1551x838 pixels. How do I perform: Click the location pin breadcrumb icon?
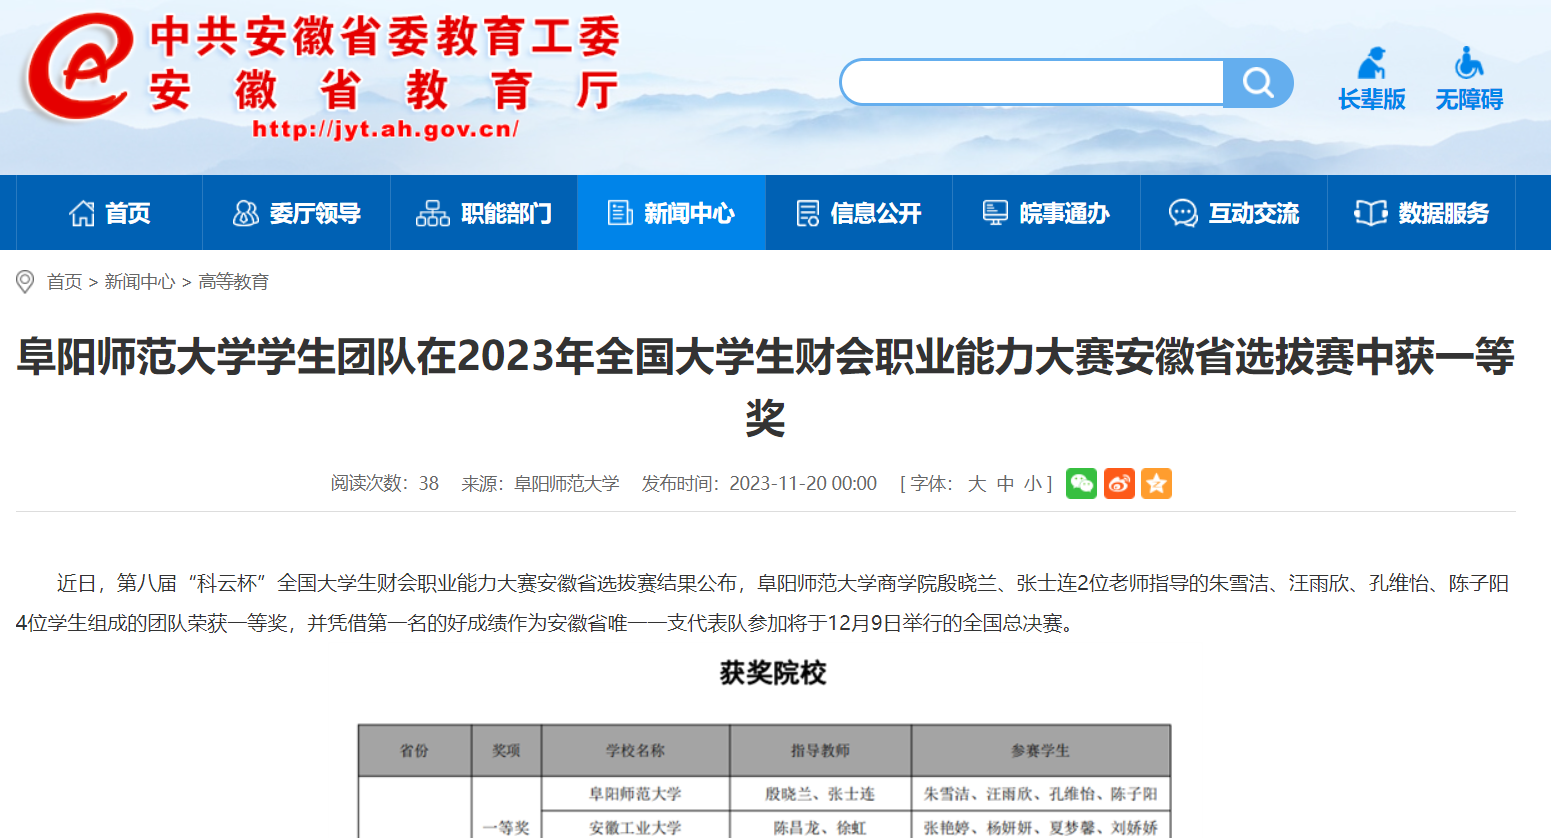[x=25, y=282]
